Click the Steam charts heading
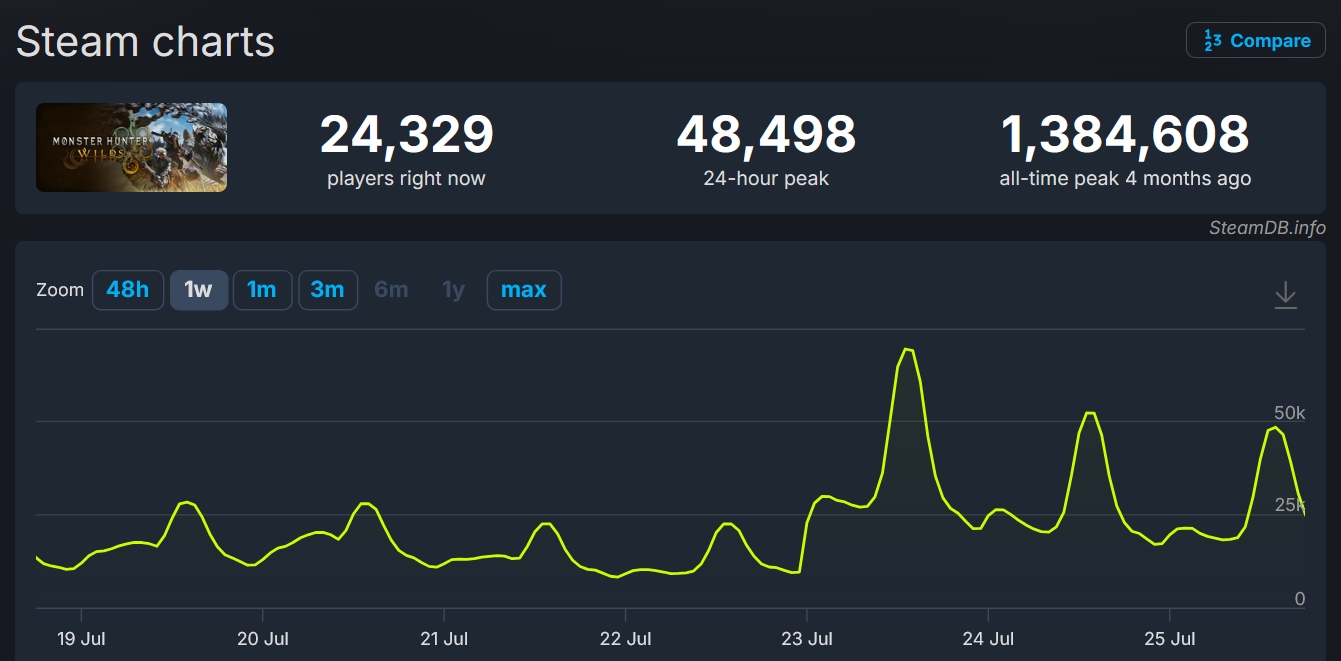This screenshot has height=661, width=1341. (x=145, y=42)
